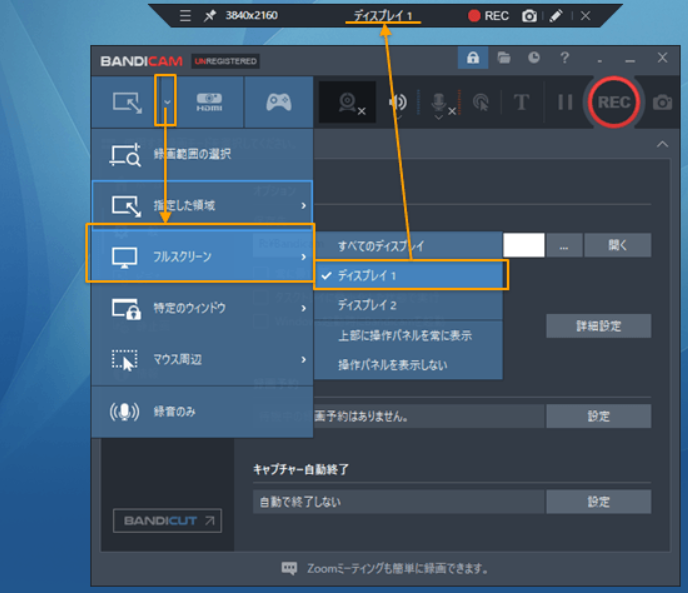Expand the recording mode dropdown arrow
This screenshot has height=593, width=688.
(167, 102)
